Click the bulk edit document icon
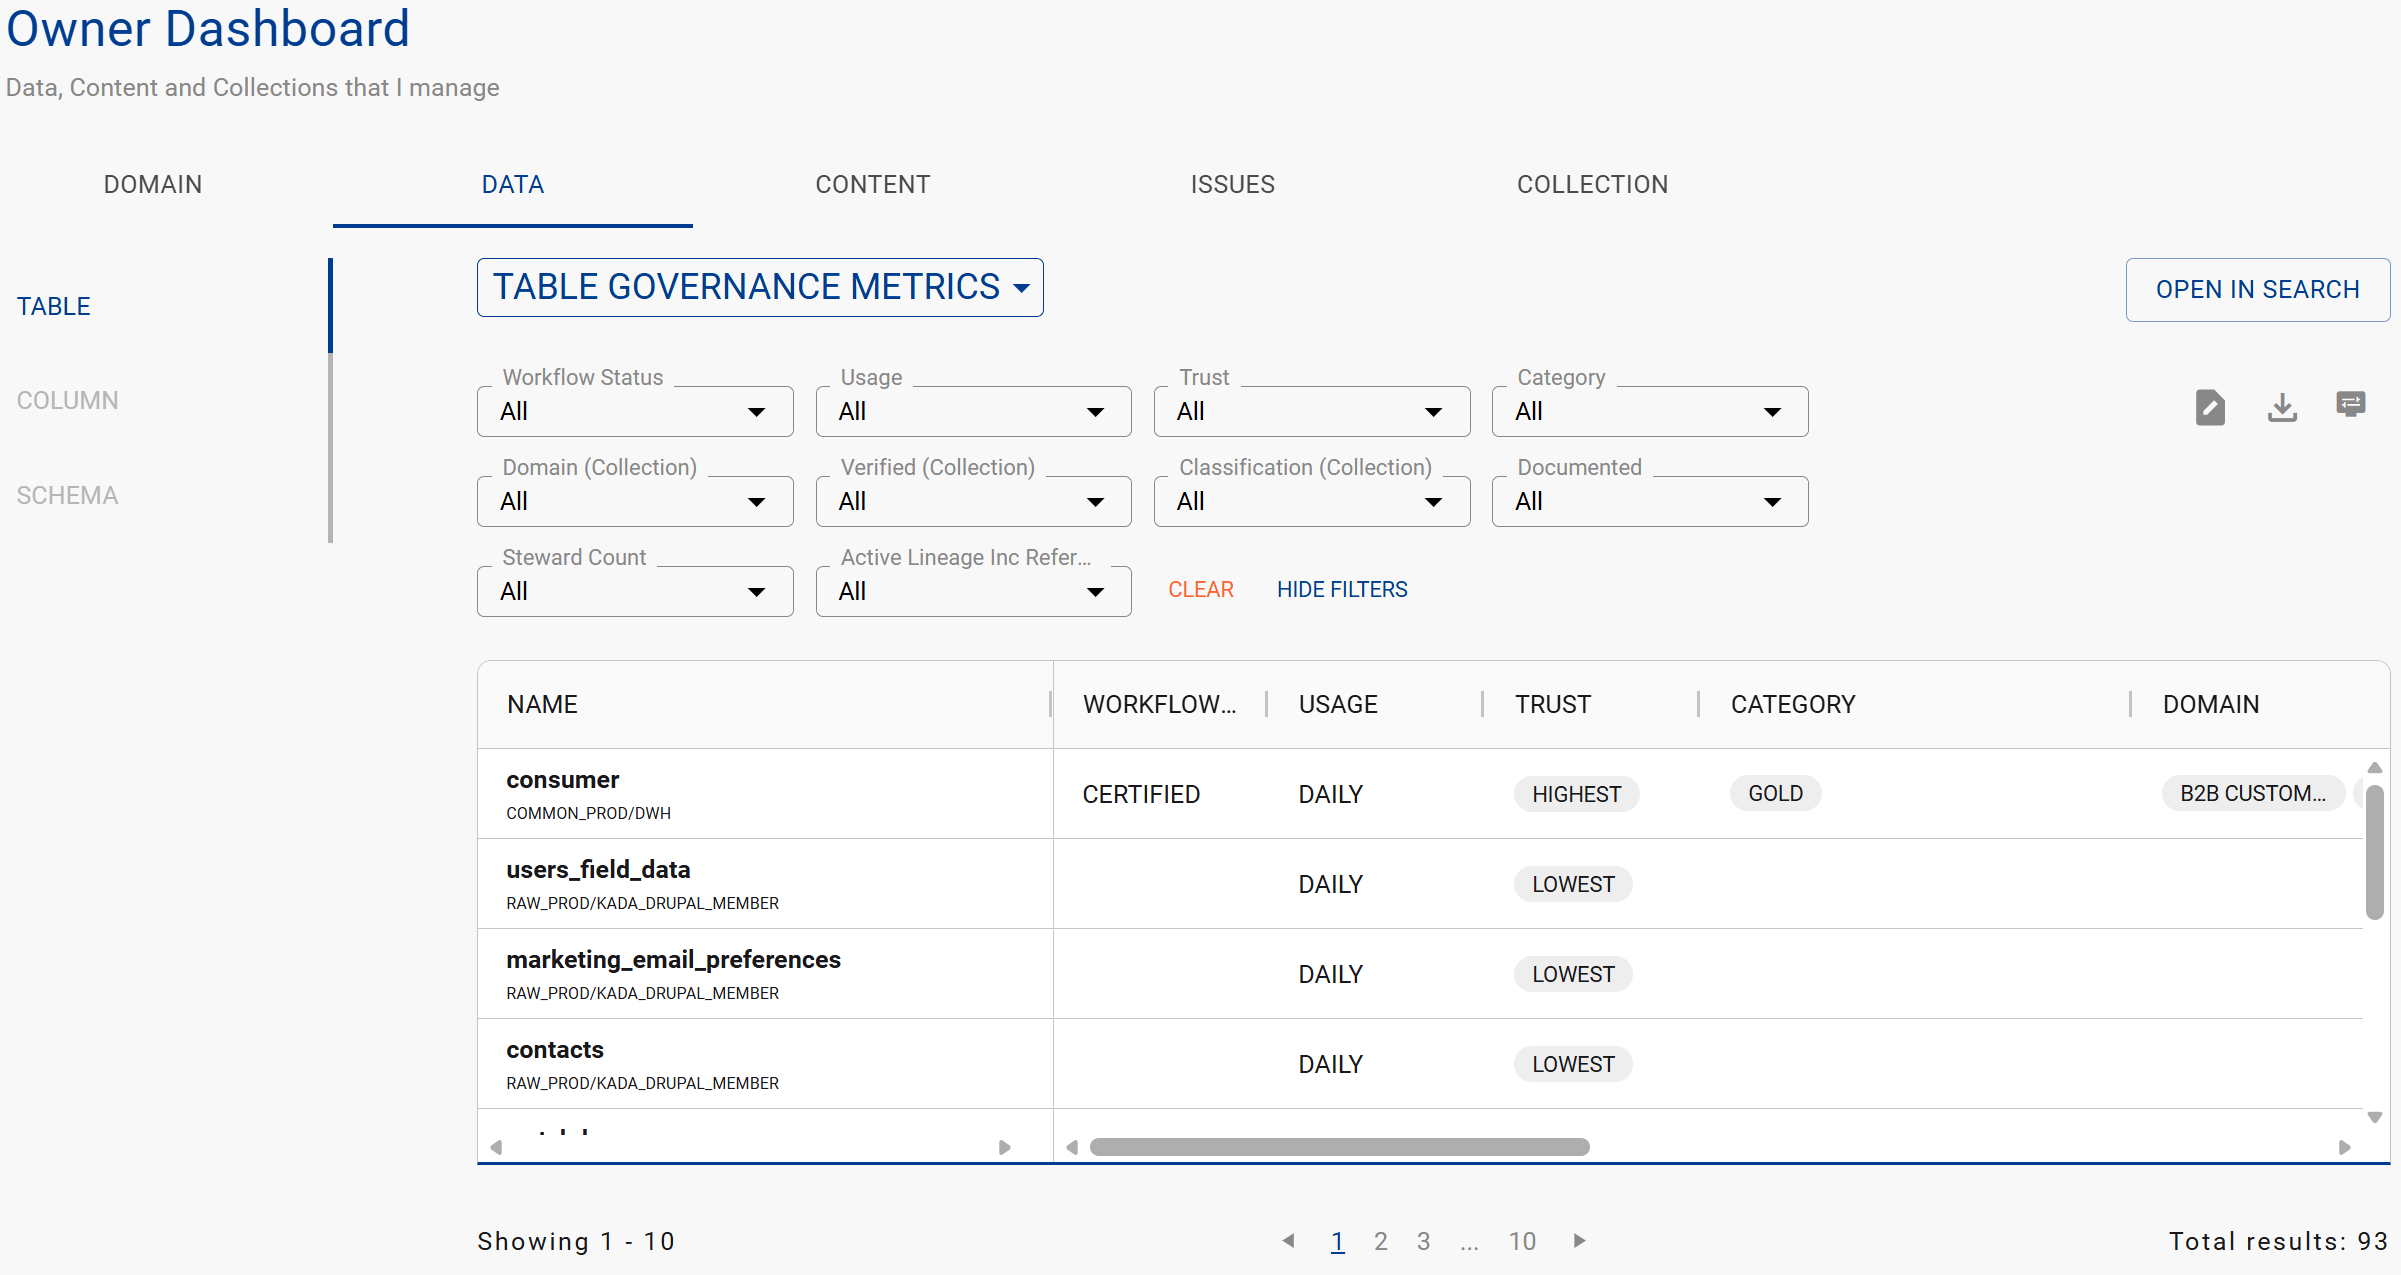Image resolution: width=2401 pixels, height=1275 pixels. [x=2210, y=407]
